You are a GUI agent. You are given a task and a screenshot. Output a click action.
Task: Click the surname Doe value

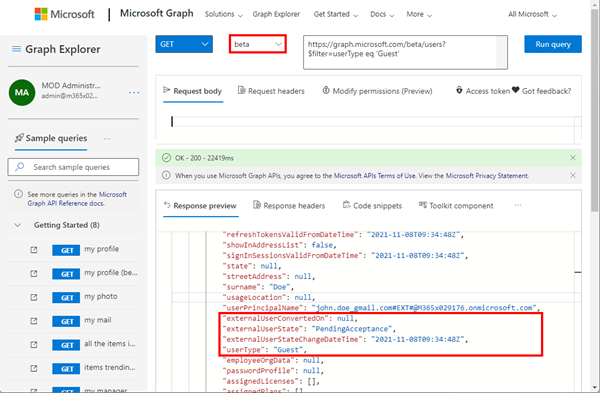pyautogui.click(x=279, y=287)
